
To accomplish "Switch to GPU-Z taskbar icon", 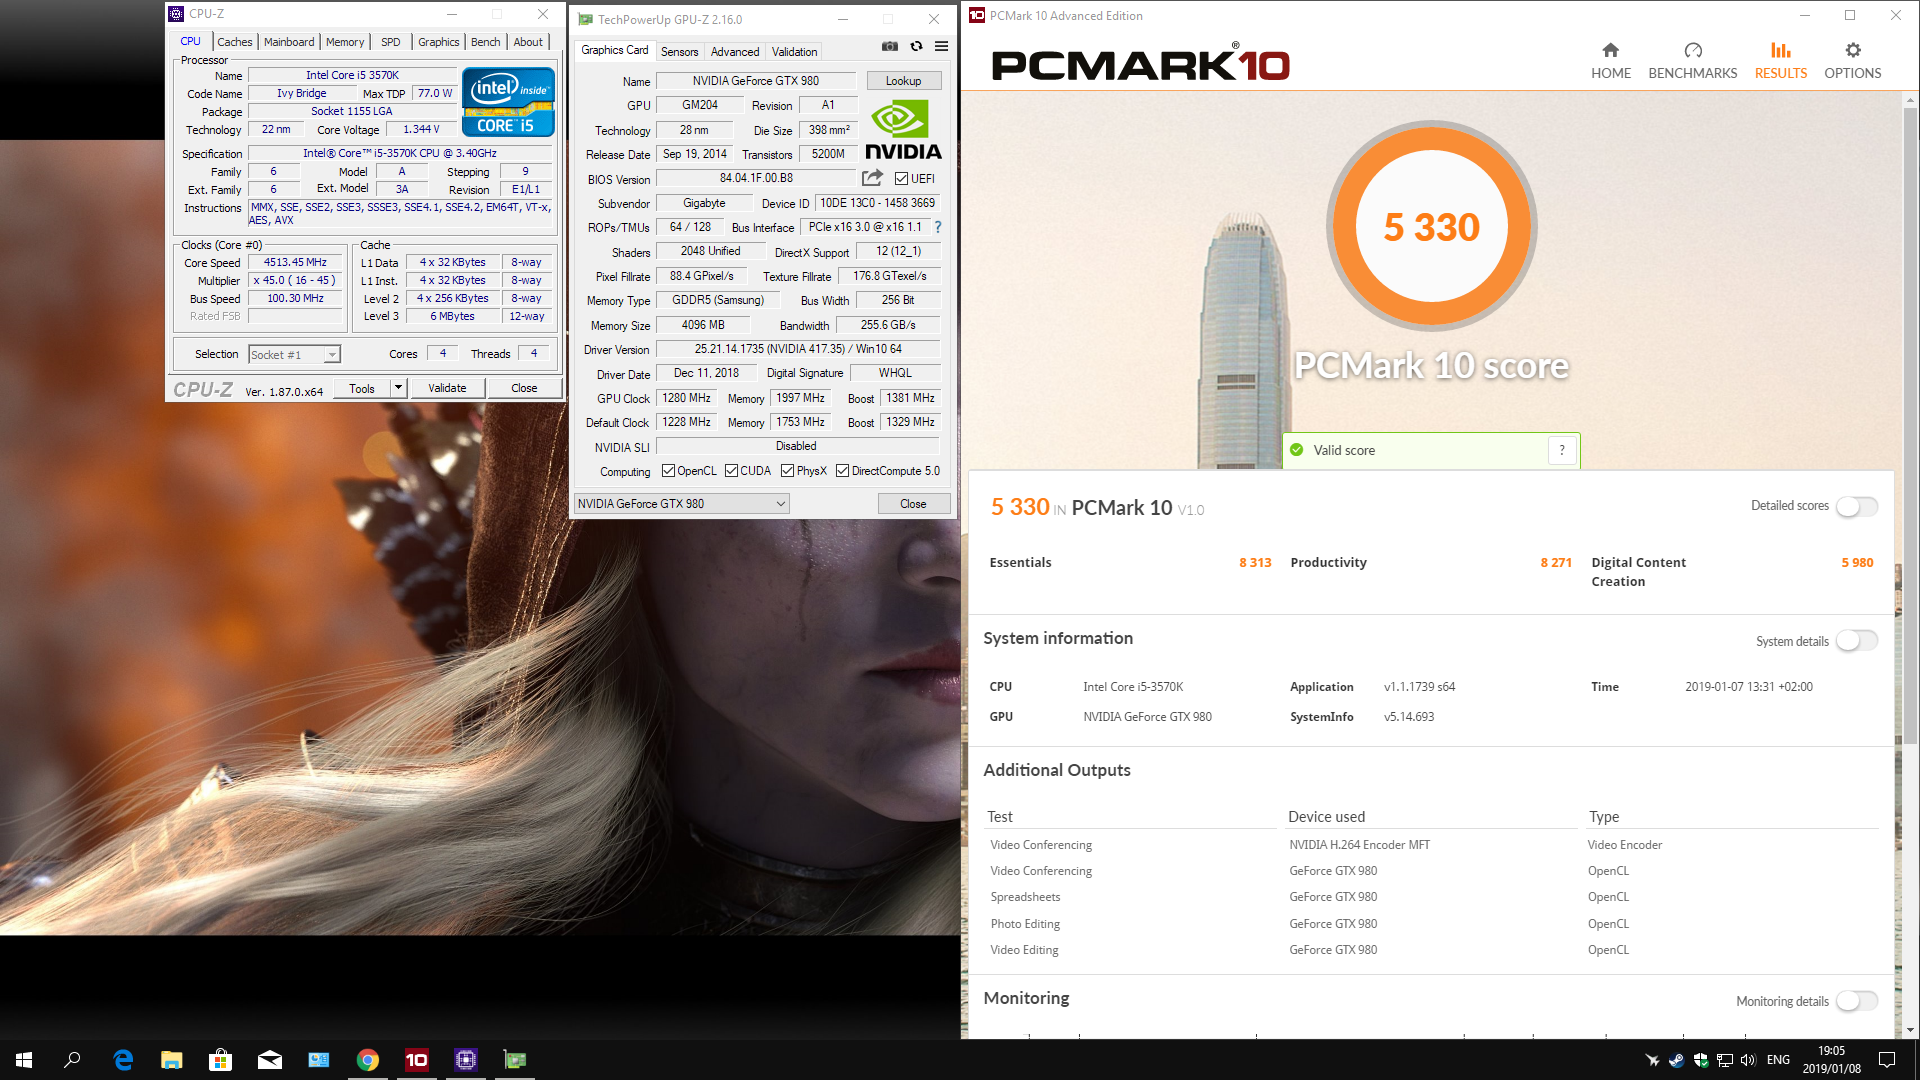I will click(514, 1060).
